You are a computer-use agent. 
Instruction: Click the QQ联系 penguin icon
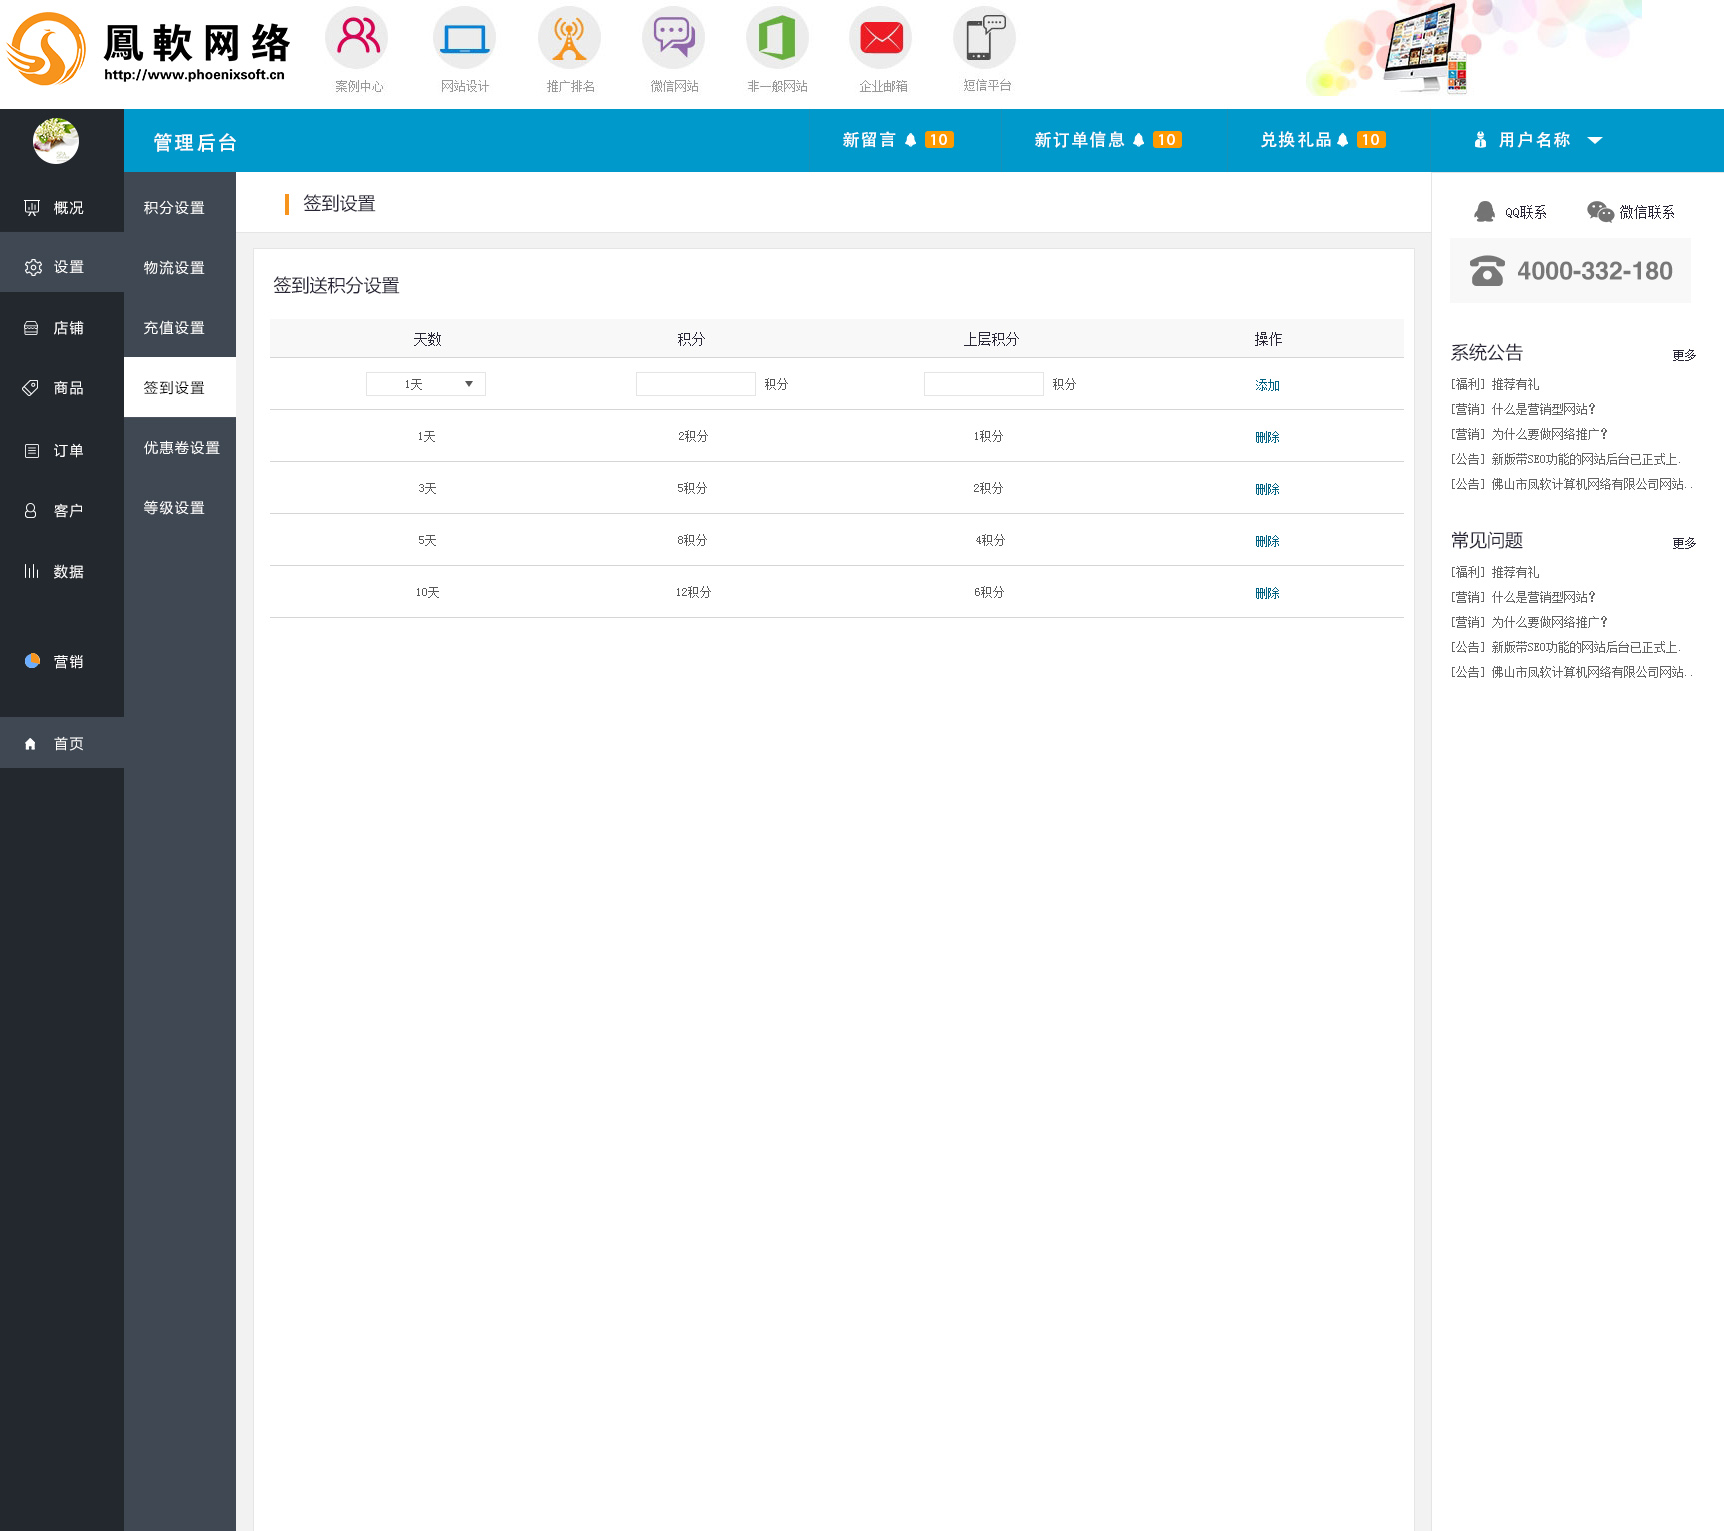(1485, 212)
